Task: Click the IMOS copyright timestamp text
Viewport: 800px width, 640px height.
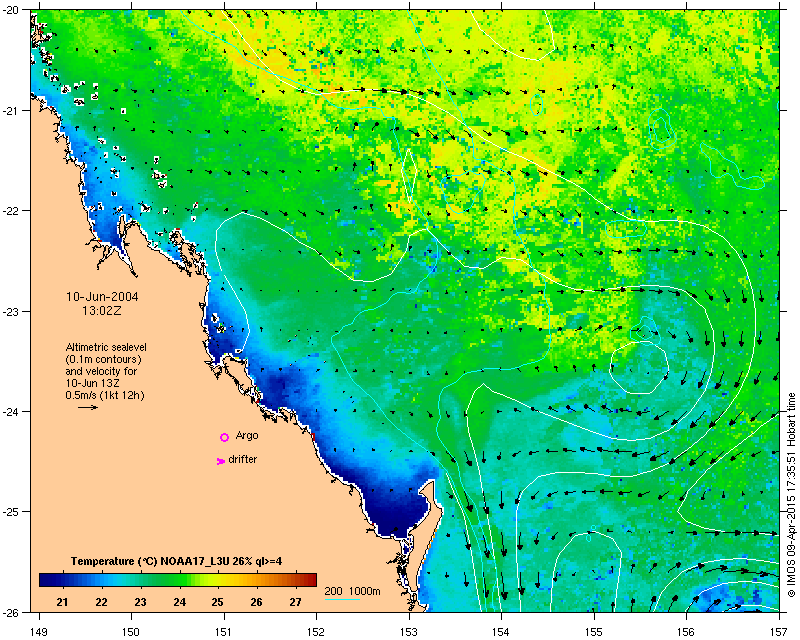Action: click(x=792, y=495)
